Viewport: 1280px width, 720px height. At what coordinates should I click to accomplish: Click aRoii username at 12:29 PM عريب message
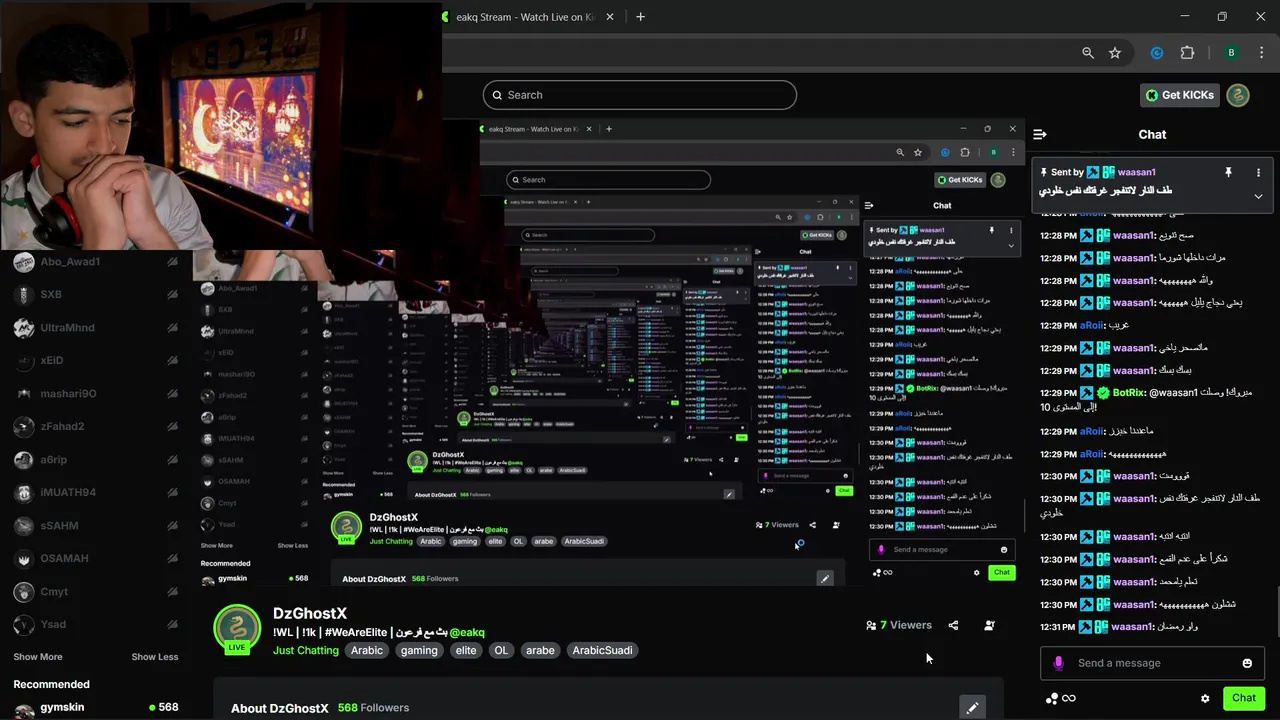[x=1091, y=325]
